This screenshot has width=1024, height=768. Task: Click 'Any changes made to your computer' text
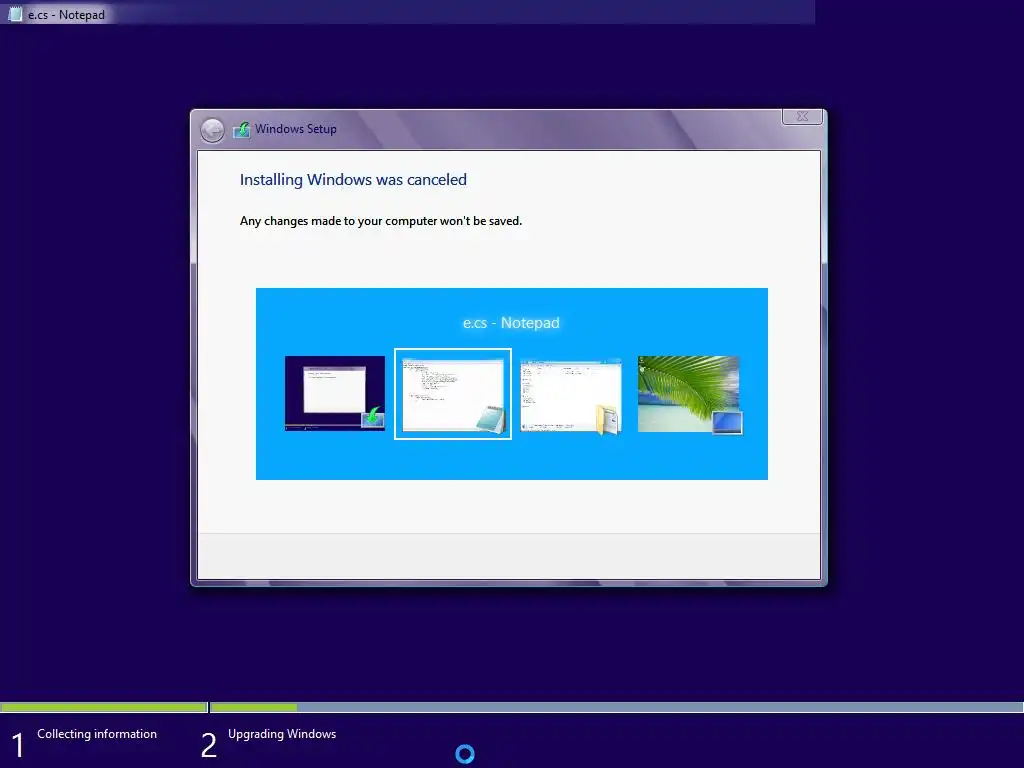click(381, 221)
